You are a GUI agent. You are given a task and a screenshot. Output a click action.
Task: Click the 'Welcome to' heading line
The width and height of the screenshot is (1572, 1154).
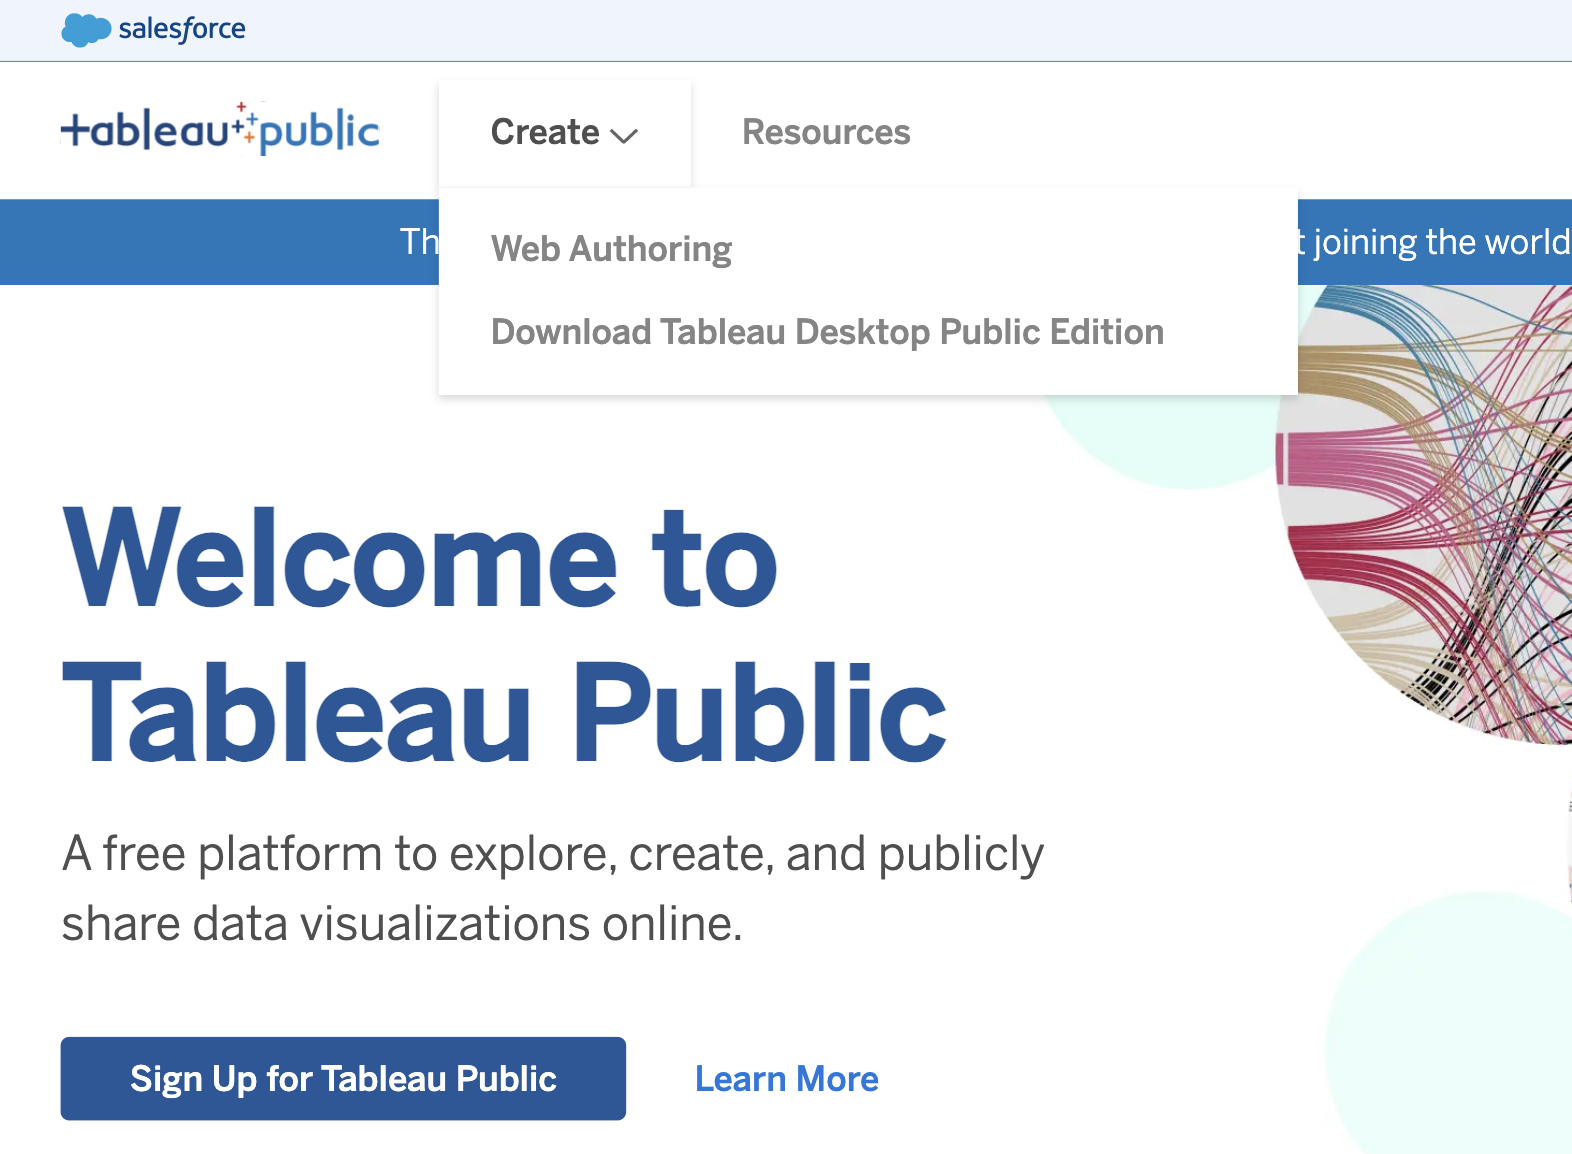(420, 558)
